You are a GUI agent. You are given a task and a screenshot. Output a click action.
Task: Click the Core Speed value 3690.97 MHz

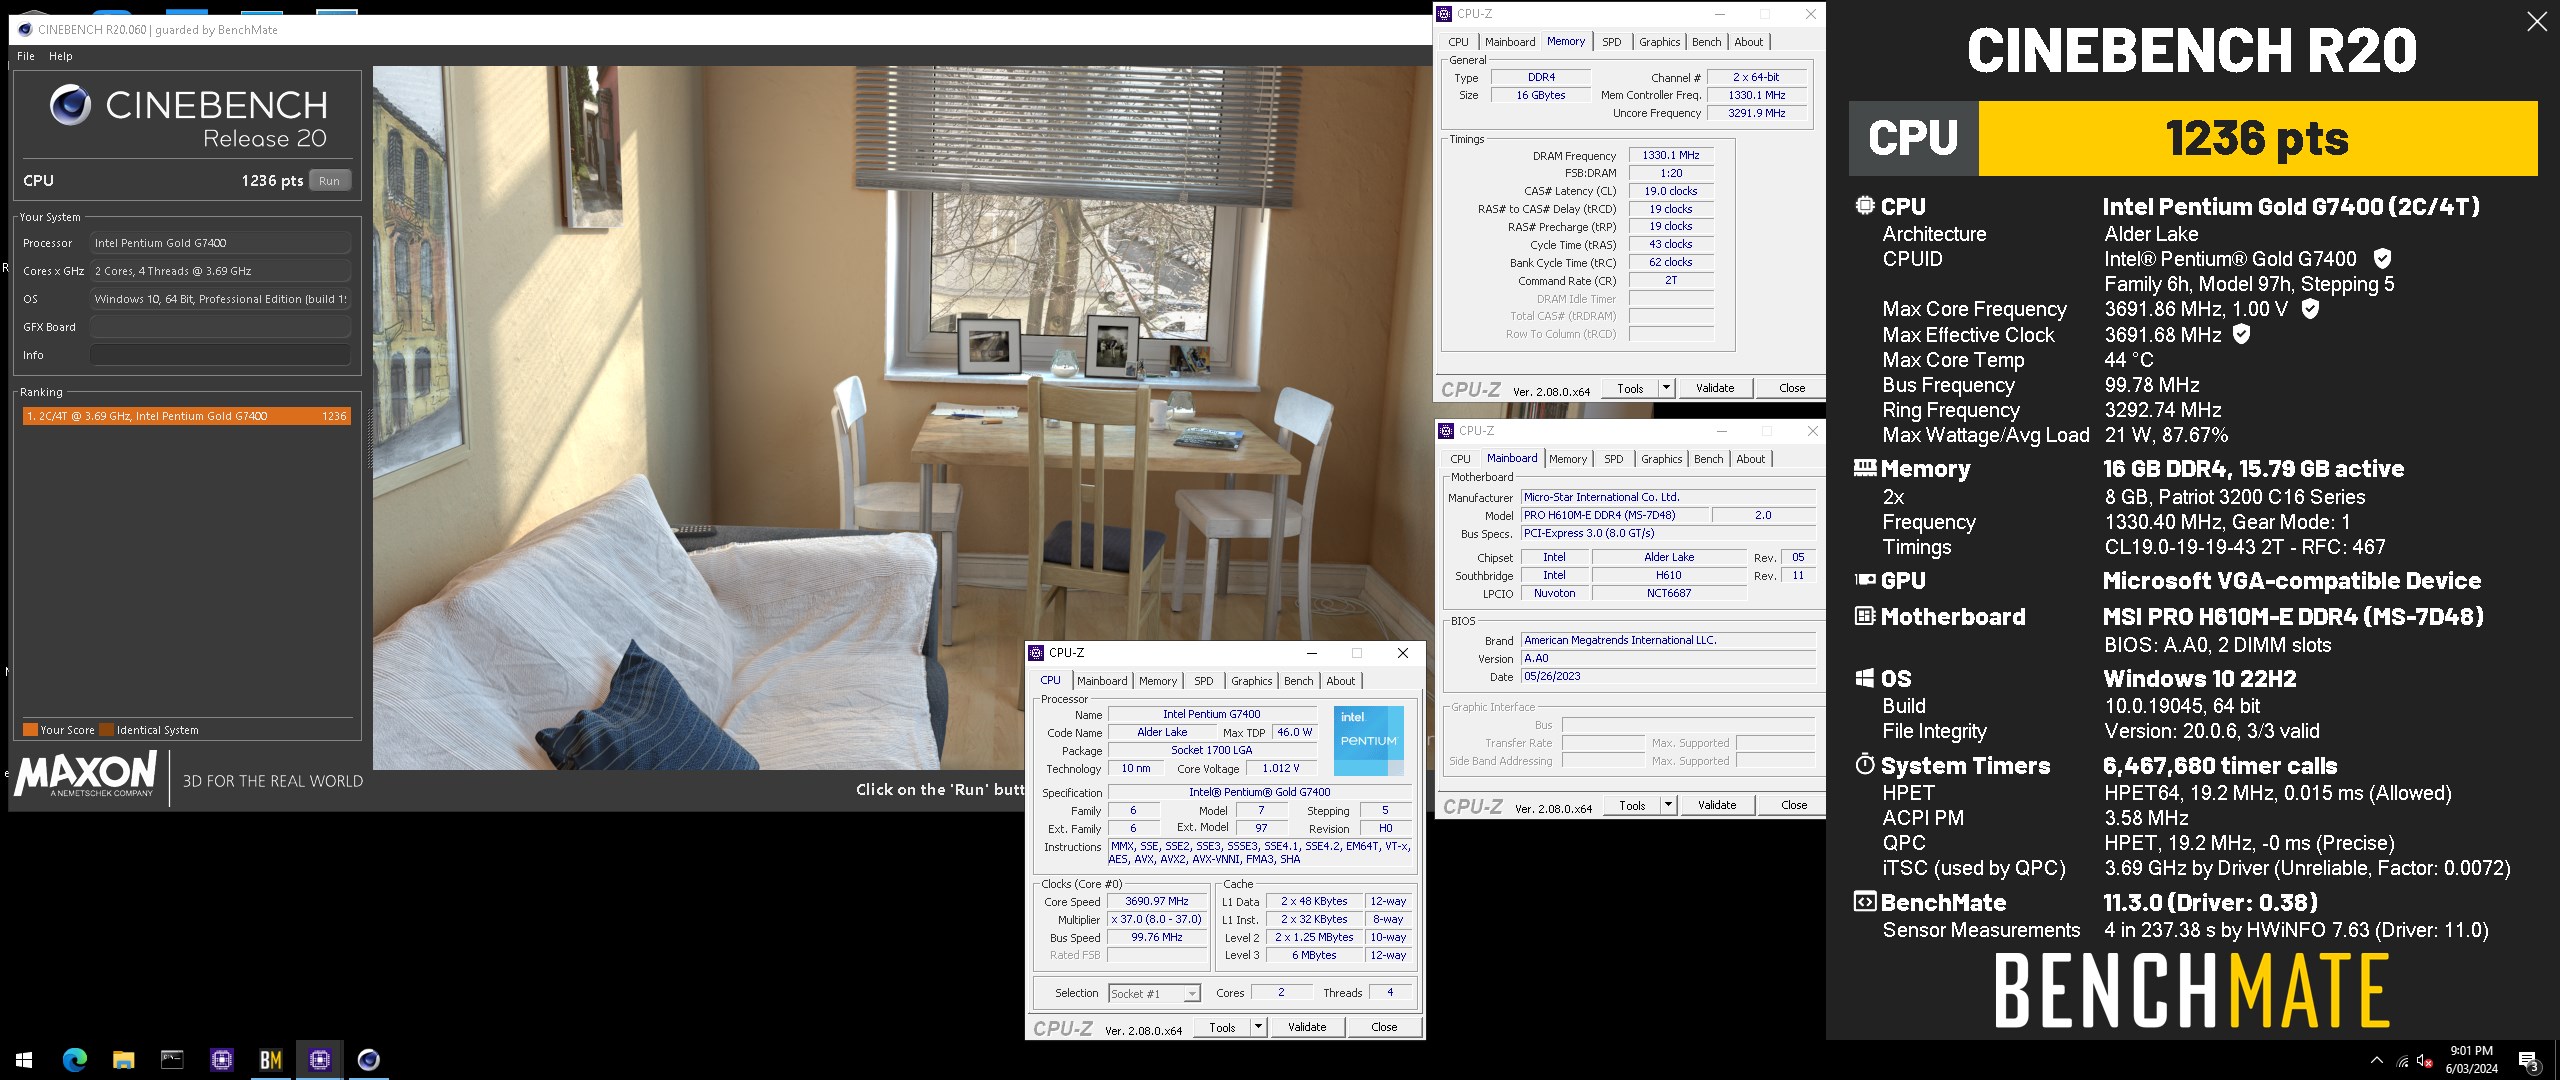click(1157, 901)
